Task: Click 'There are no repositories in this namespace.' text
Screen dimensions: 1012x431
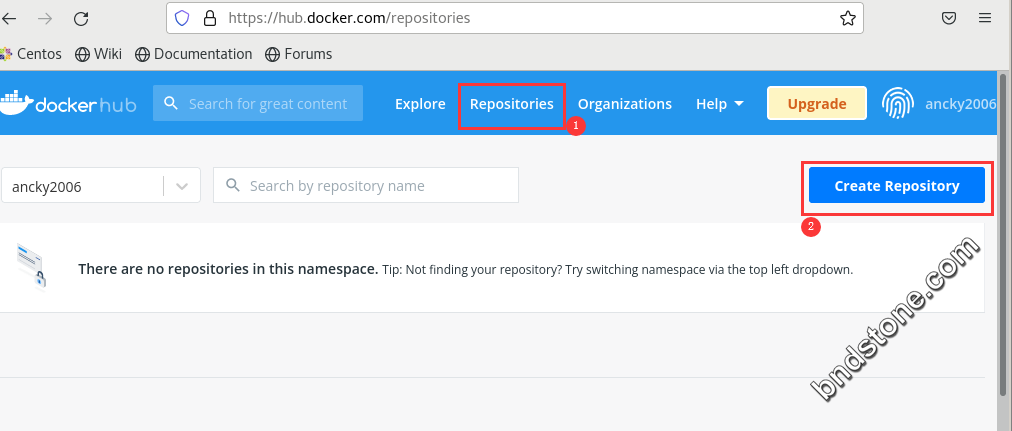Action: [x=228, y=269]
